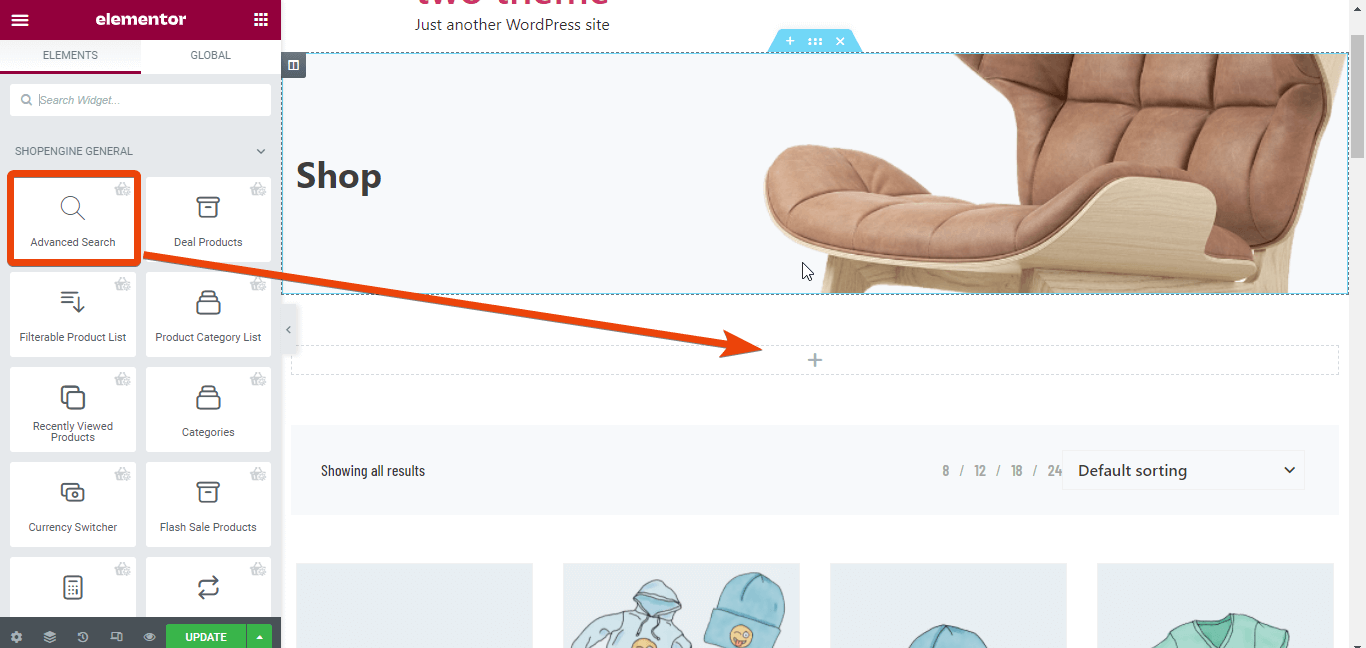Collapse the Elementor side panel
This screenshot has height=648, width=1366.
[288, 330]
